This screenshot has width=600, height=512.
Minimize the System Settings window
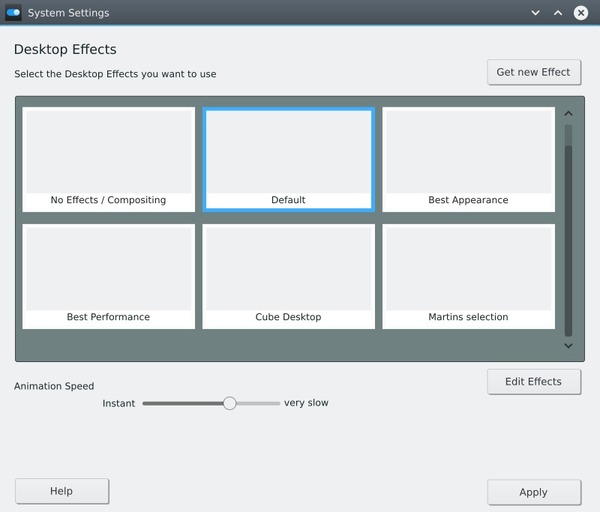point(536,13)
